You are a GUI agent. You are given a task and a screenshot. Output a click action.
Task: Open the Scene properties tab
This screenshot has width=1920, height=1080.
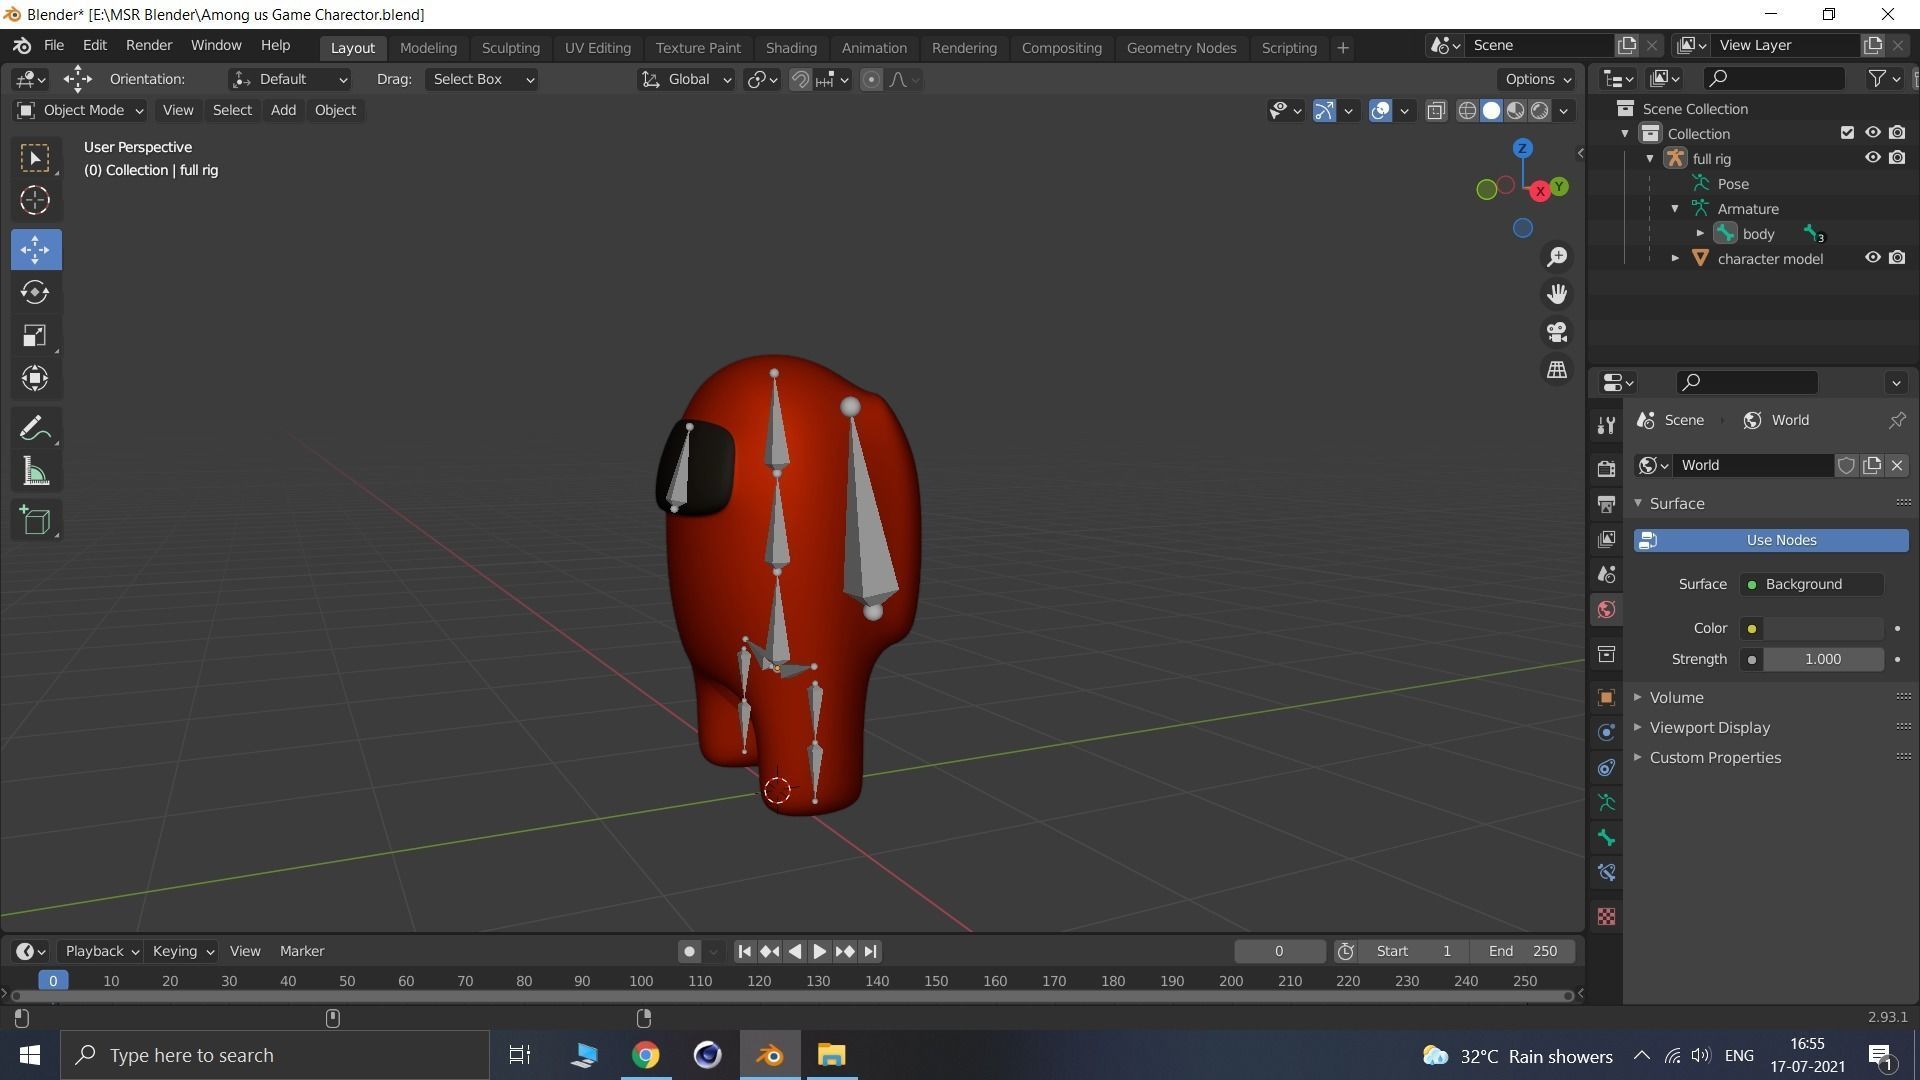coord(1606,574)
